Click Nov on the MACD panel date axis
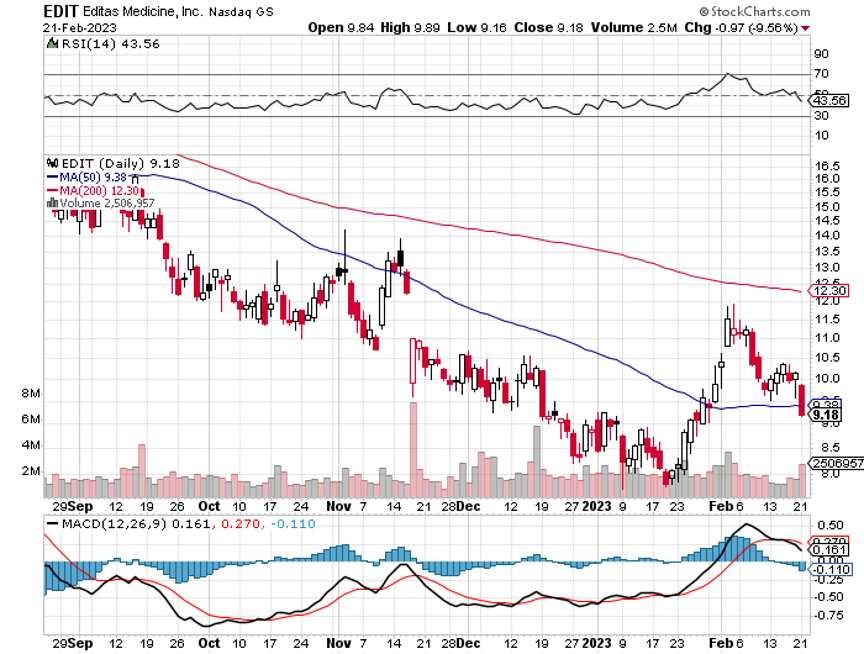Viewport: 864px width, 654px height. 338,643
